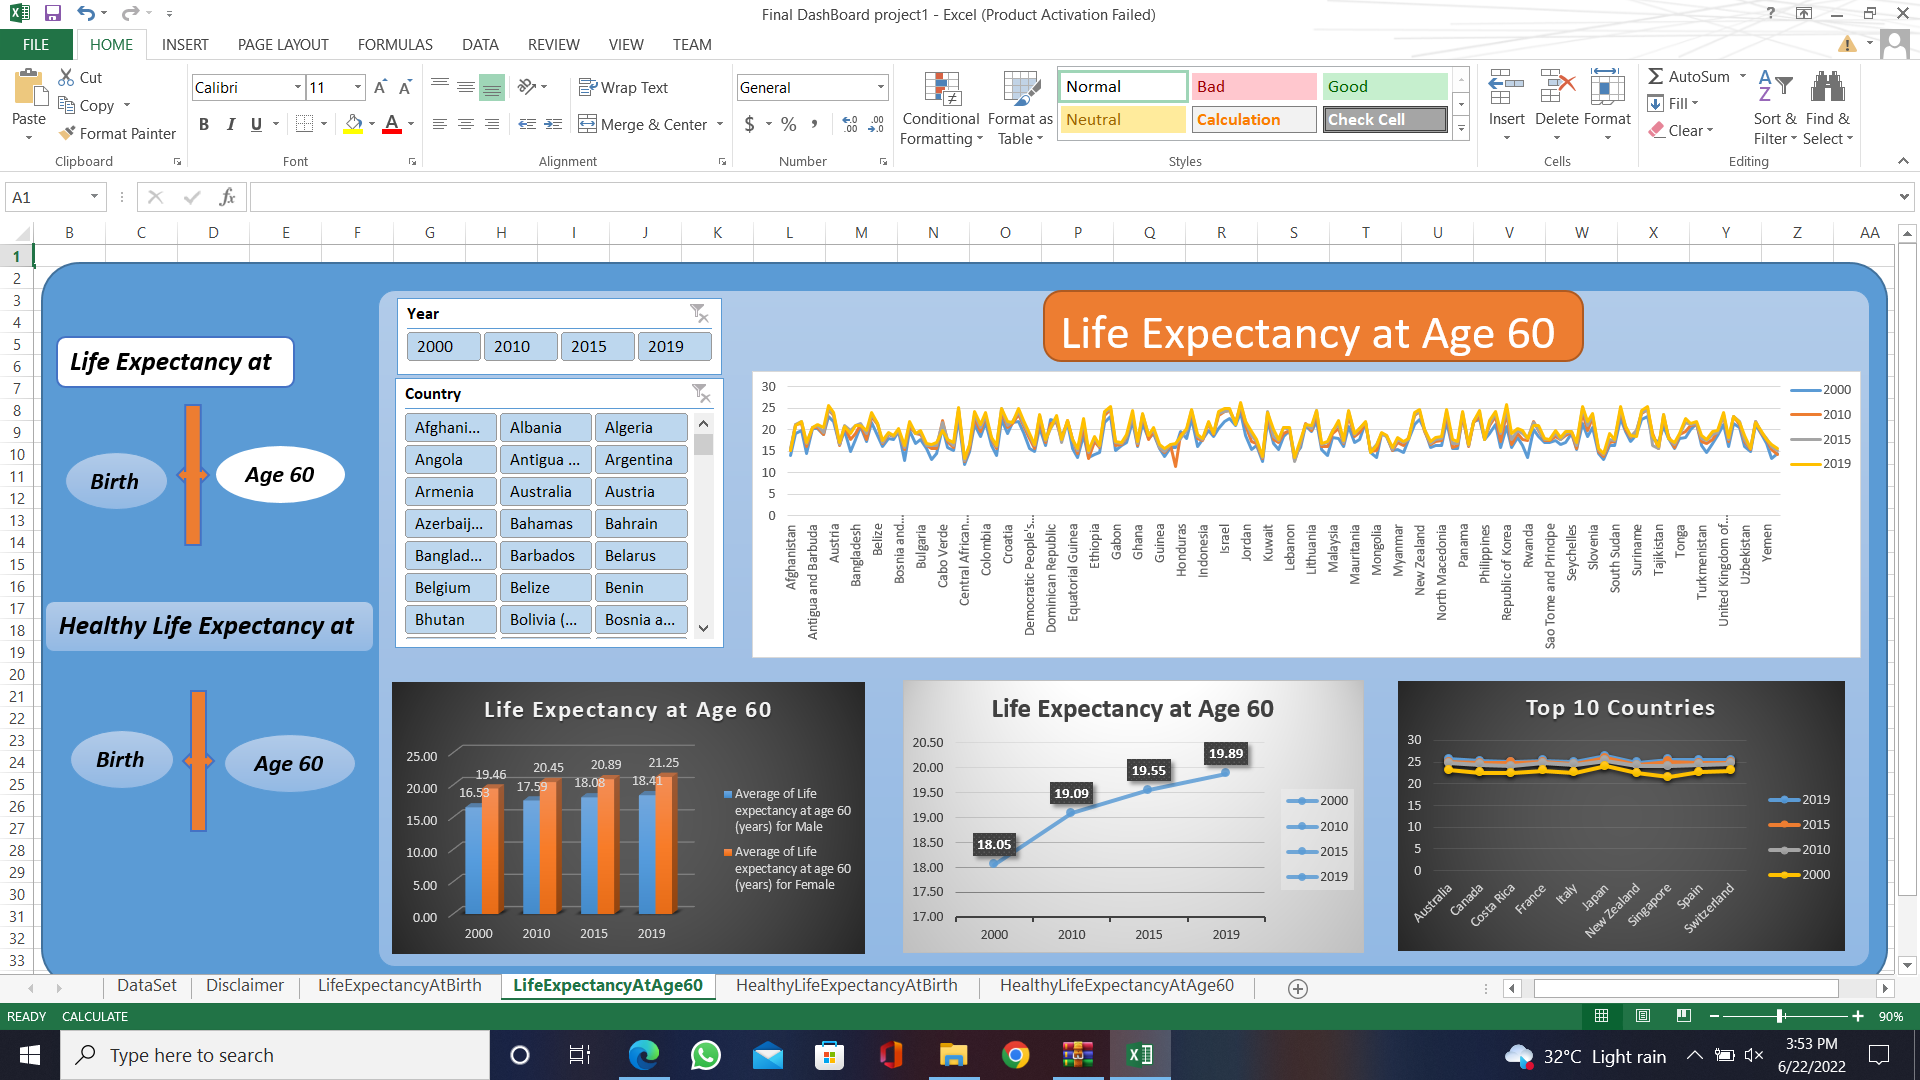This screenshot has width=1920, height=1080.
Task: Click the Format as Table icon
Action: point(1019,107)
